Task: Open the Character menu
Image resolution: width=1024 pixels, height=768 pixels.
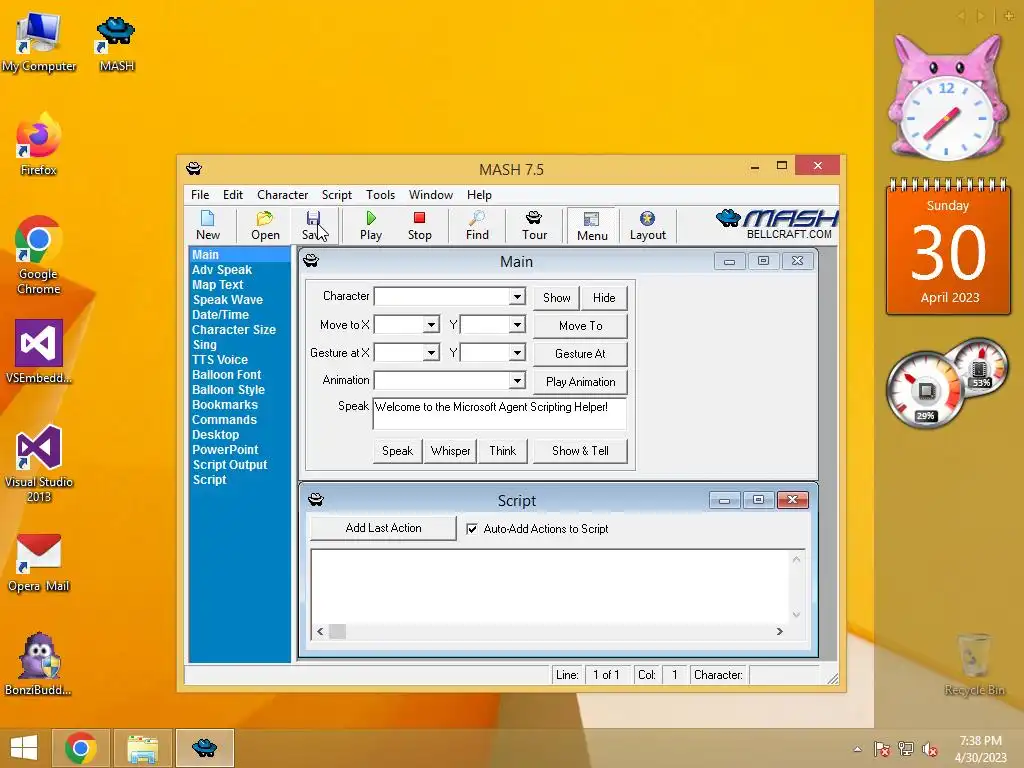Action: coord(282,195)
